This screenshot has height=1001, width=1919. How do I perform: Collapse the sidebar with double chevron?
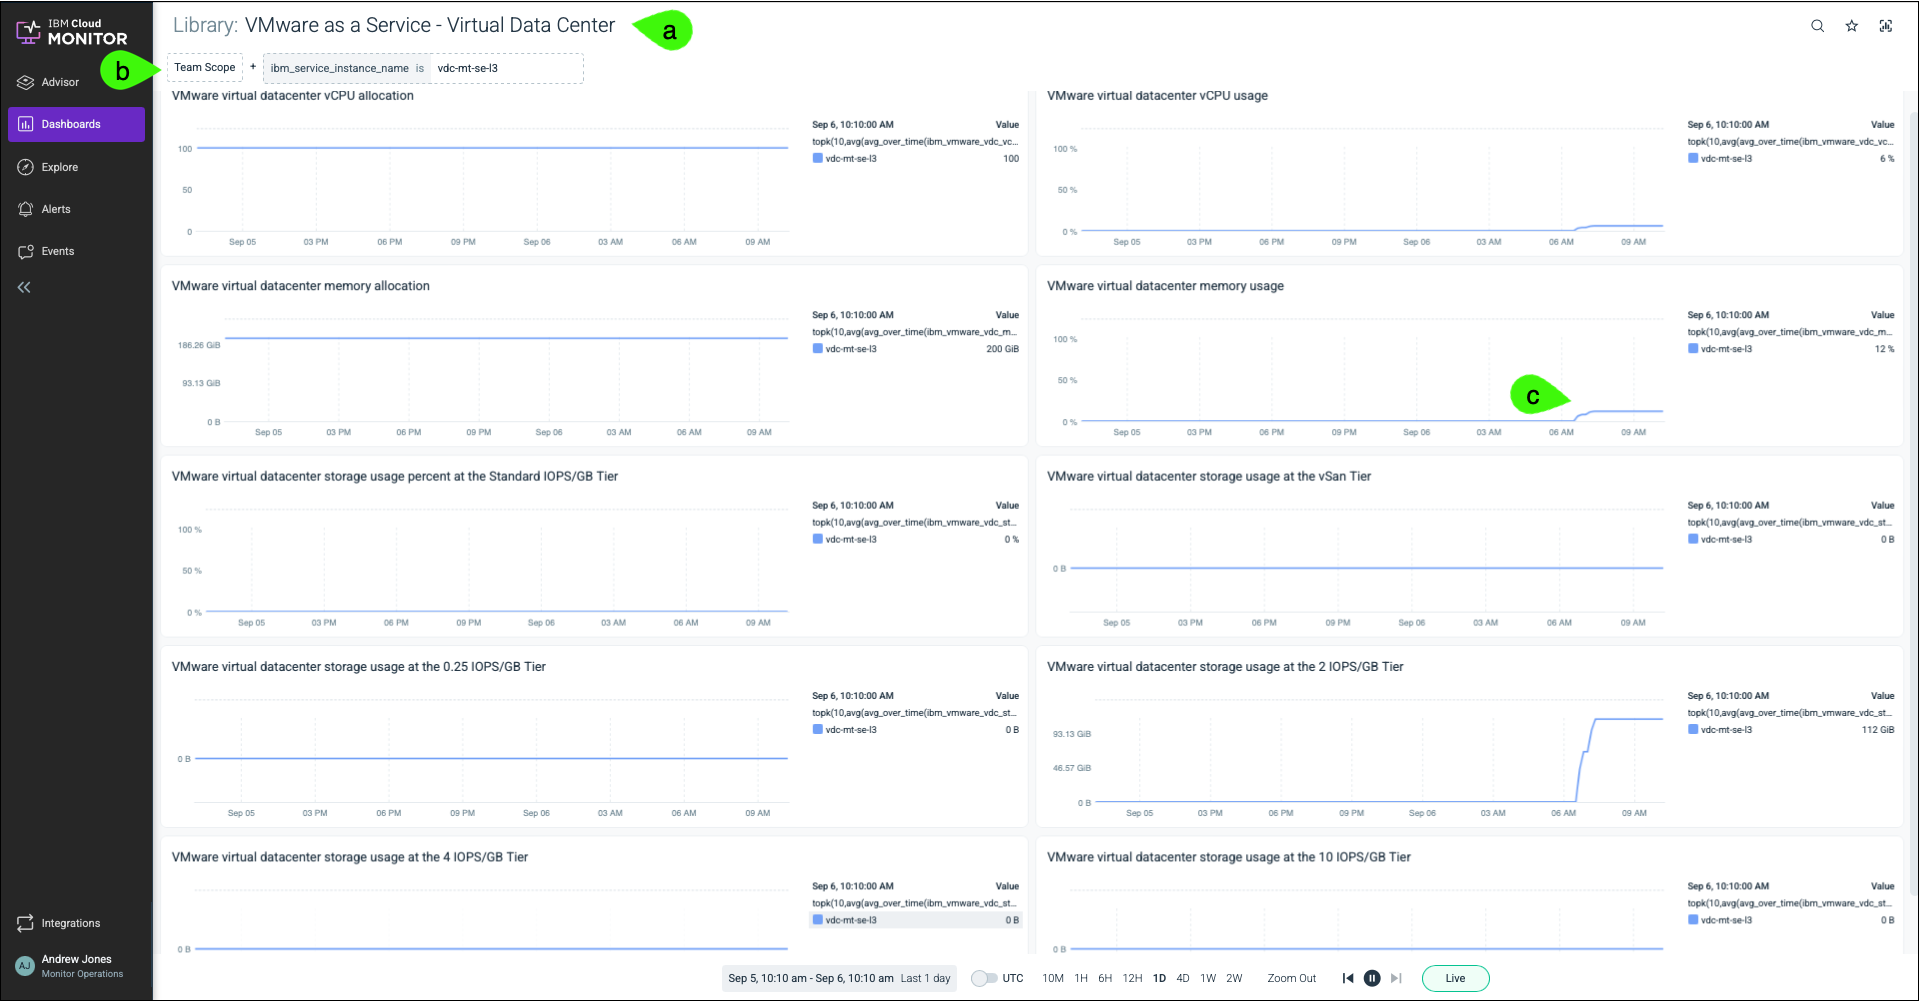tap(24, 287)
